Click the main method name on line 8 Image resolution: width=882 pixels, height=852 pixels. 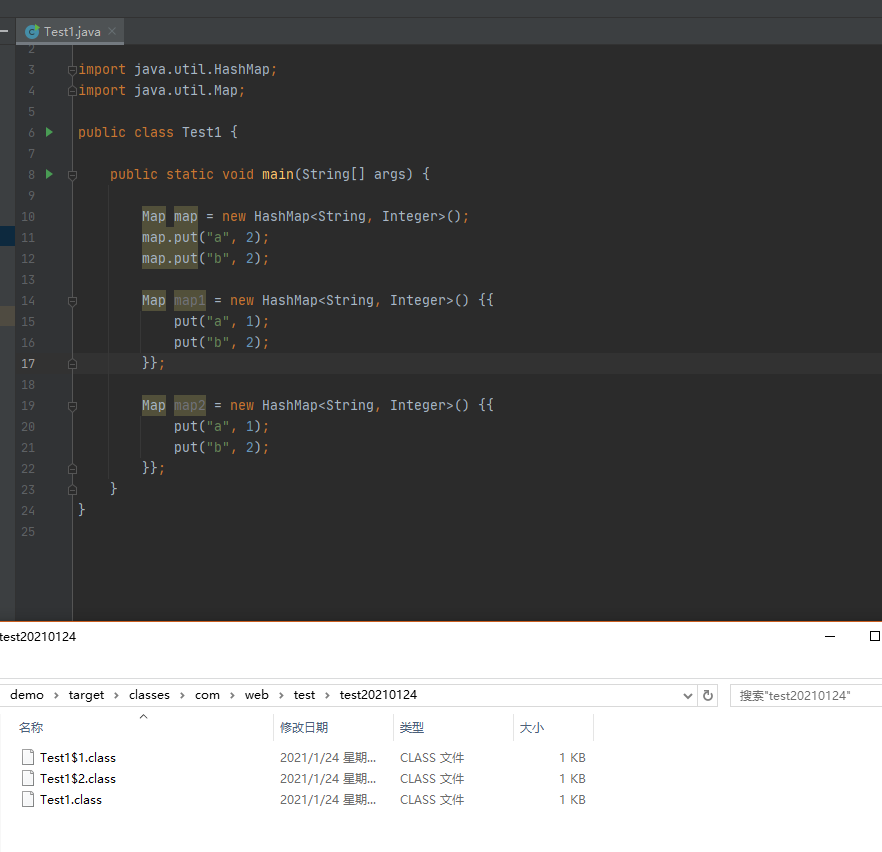pyautogui.click(x=277, y=174)
